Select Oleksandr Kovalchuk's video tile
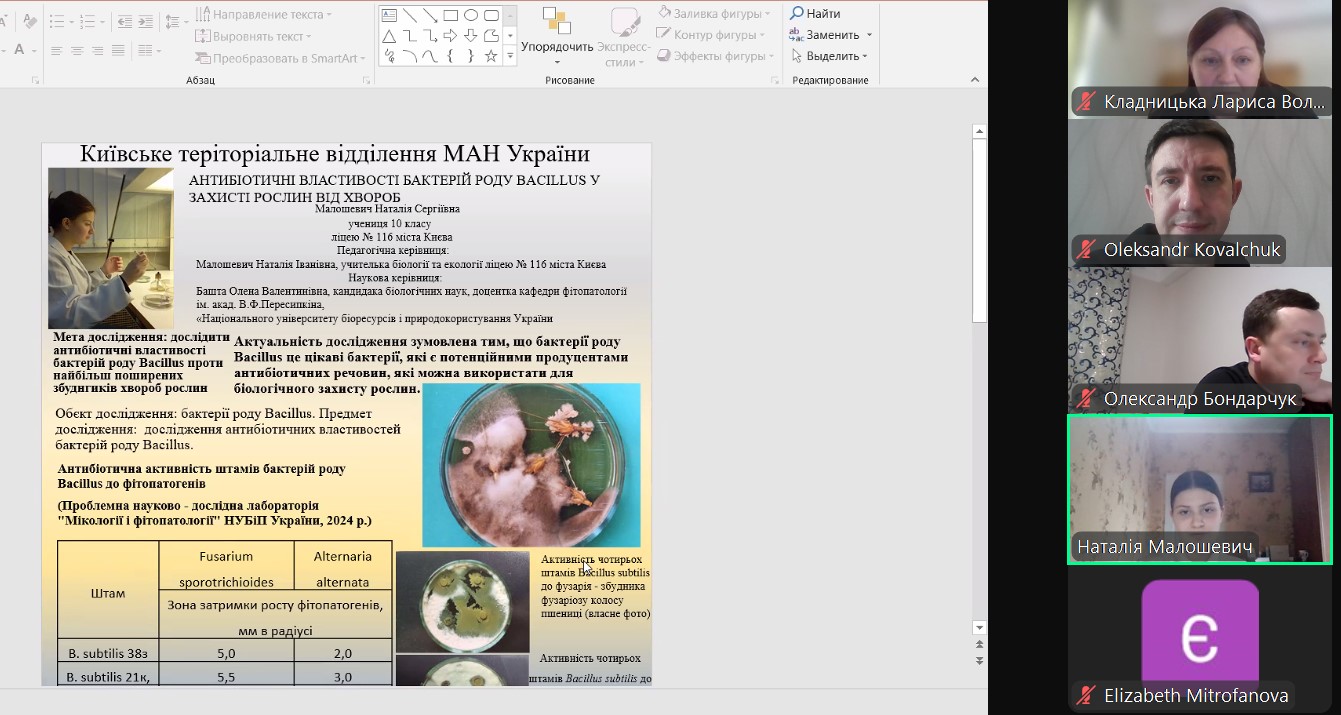 point(1200,191)
